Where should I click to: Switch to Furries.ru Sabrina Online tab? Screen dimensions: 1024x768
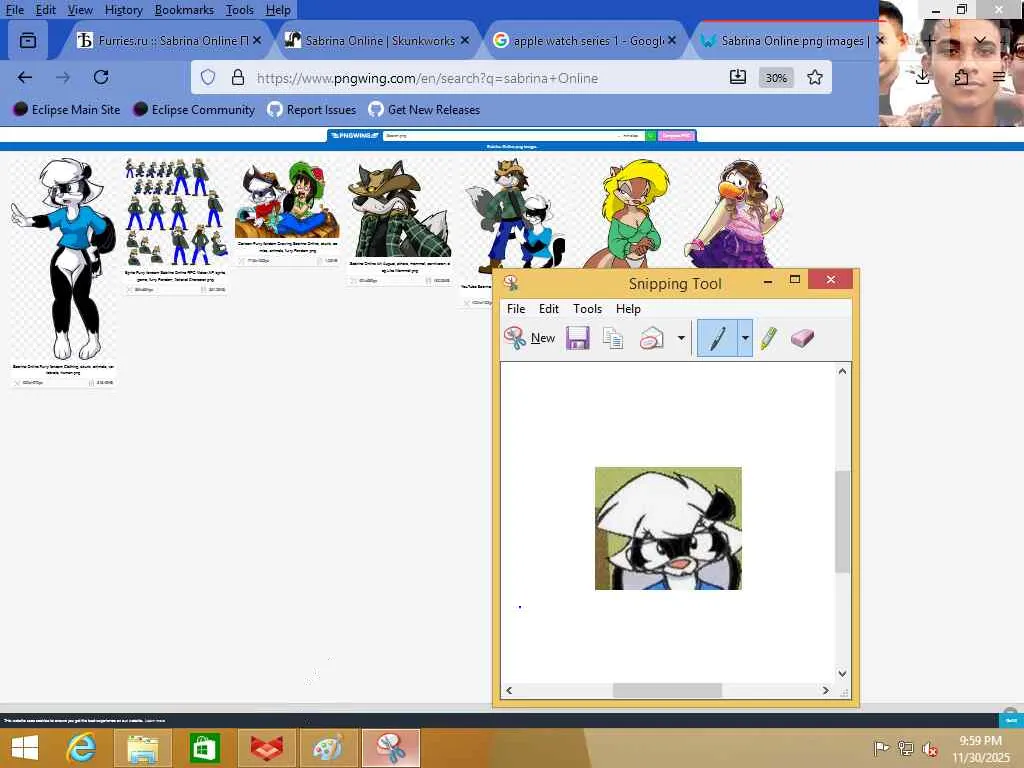coord(163,40)
